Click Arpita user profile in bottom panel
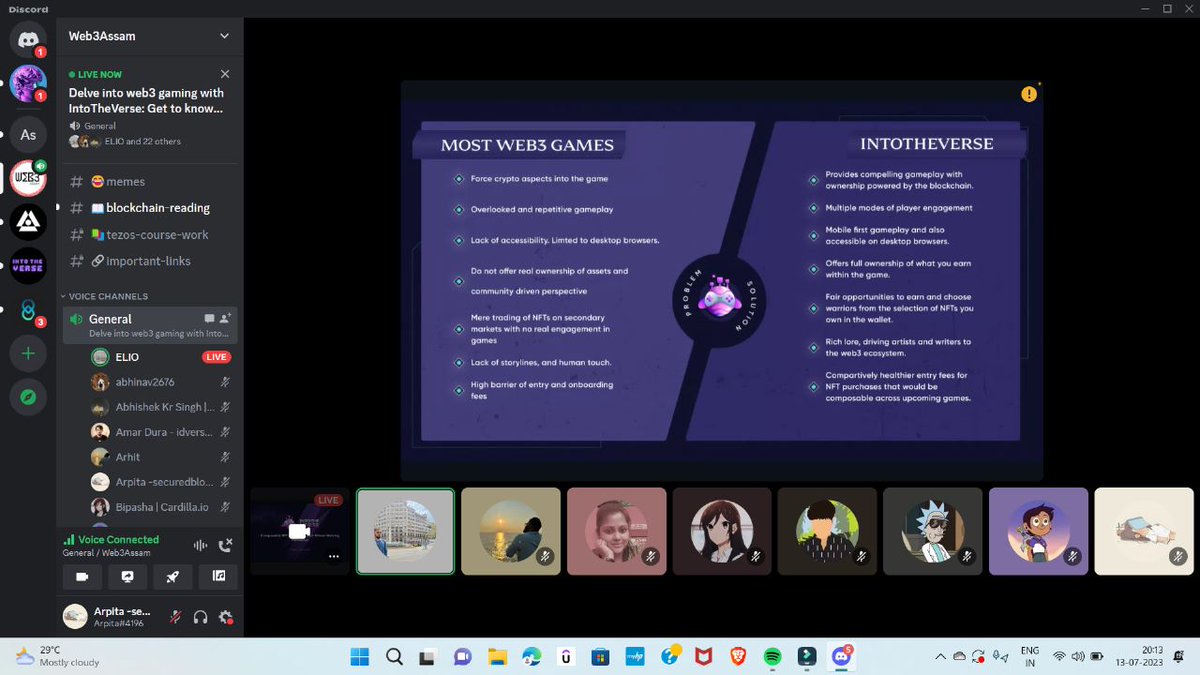1200x675 pixels. tap(110, 616)
